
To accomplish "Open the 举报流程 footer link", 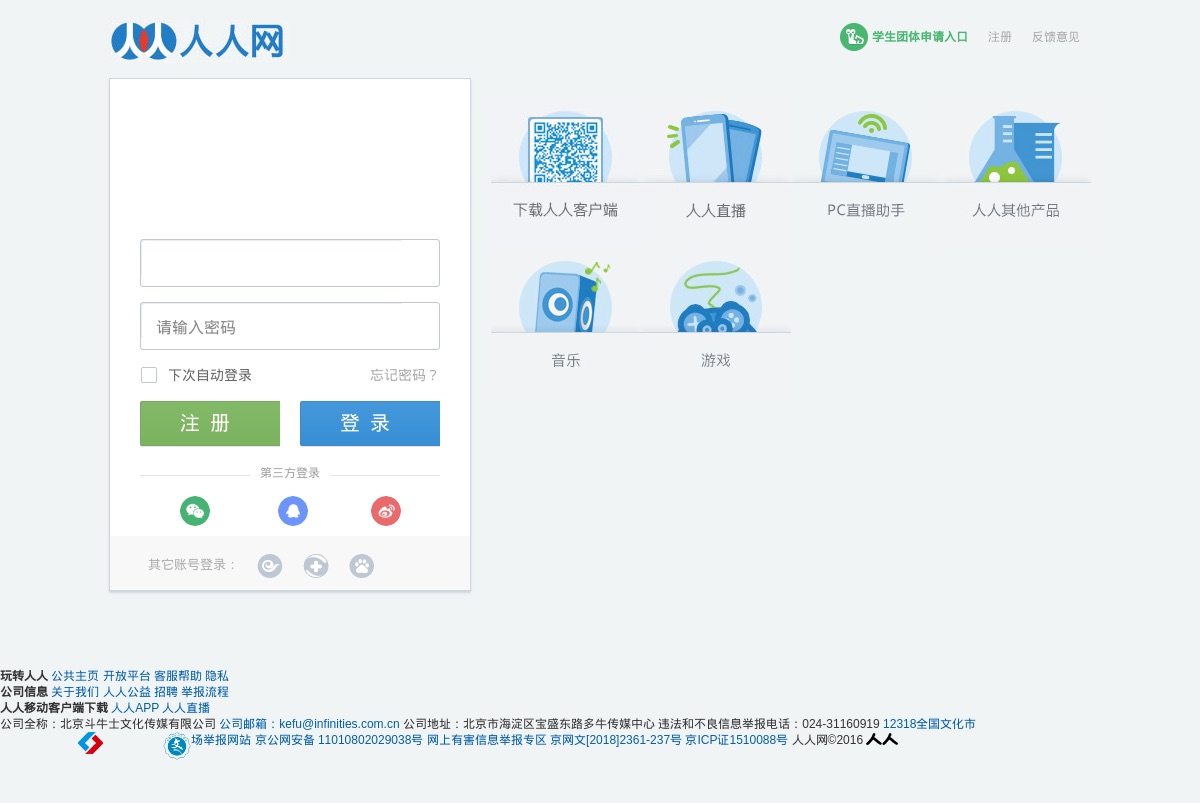I will [205, 692].
